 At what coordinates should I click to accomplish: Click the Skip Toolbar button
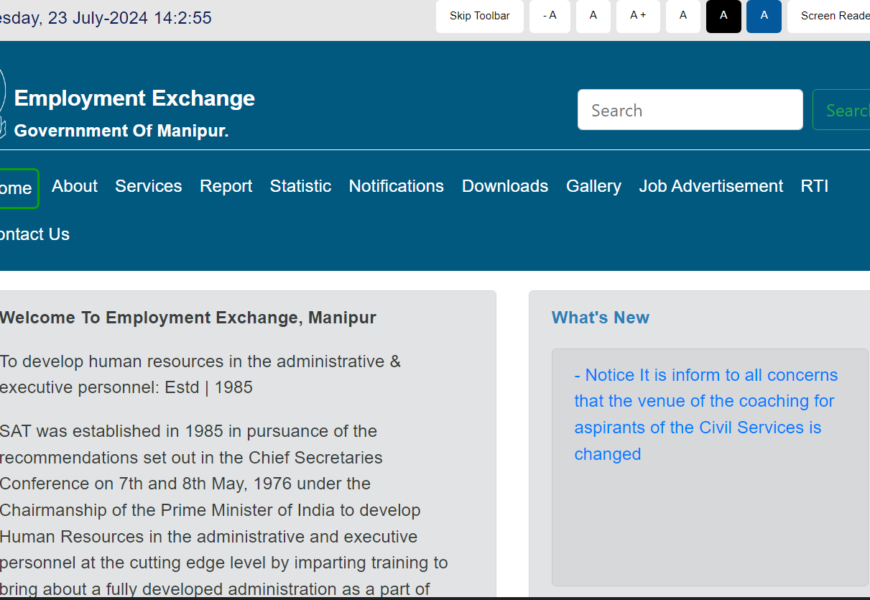pyautogui.click(x=479, y=16)
